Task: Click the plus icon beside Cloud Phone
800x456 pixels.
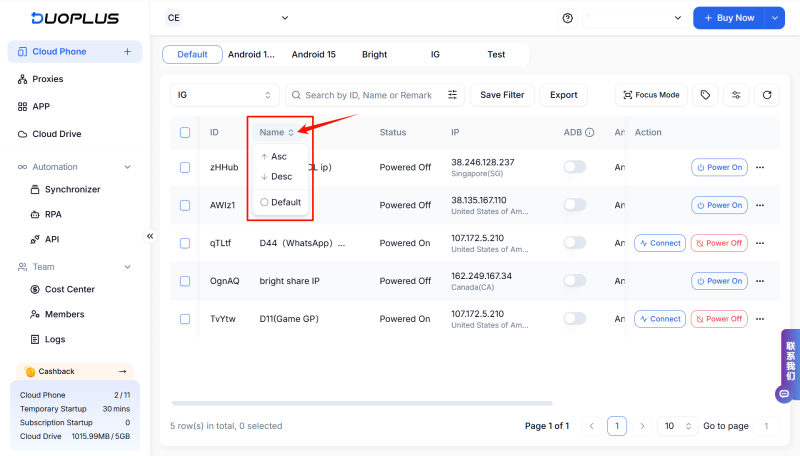Action: pyautogui.click(x=127, y=52)
